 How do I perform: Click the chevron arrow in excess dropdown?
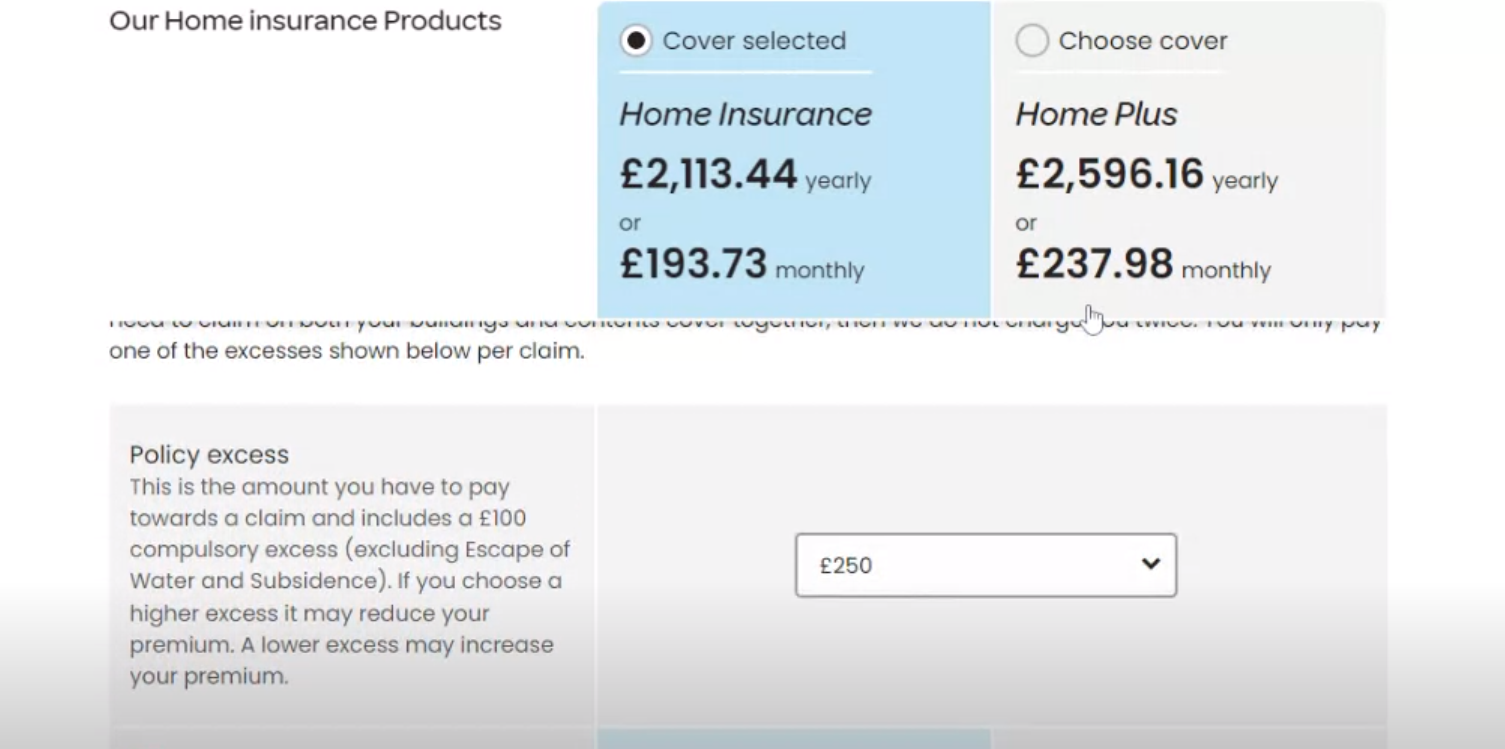coord(1151,564)
